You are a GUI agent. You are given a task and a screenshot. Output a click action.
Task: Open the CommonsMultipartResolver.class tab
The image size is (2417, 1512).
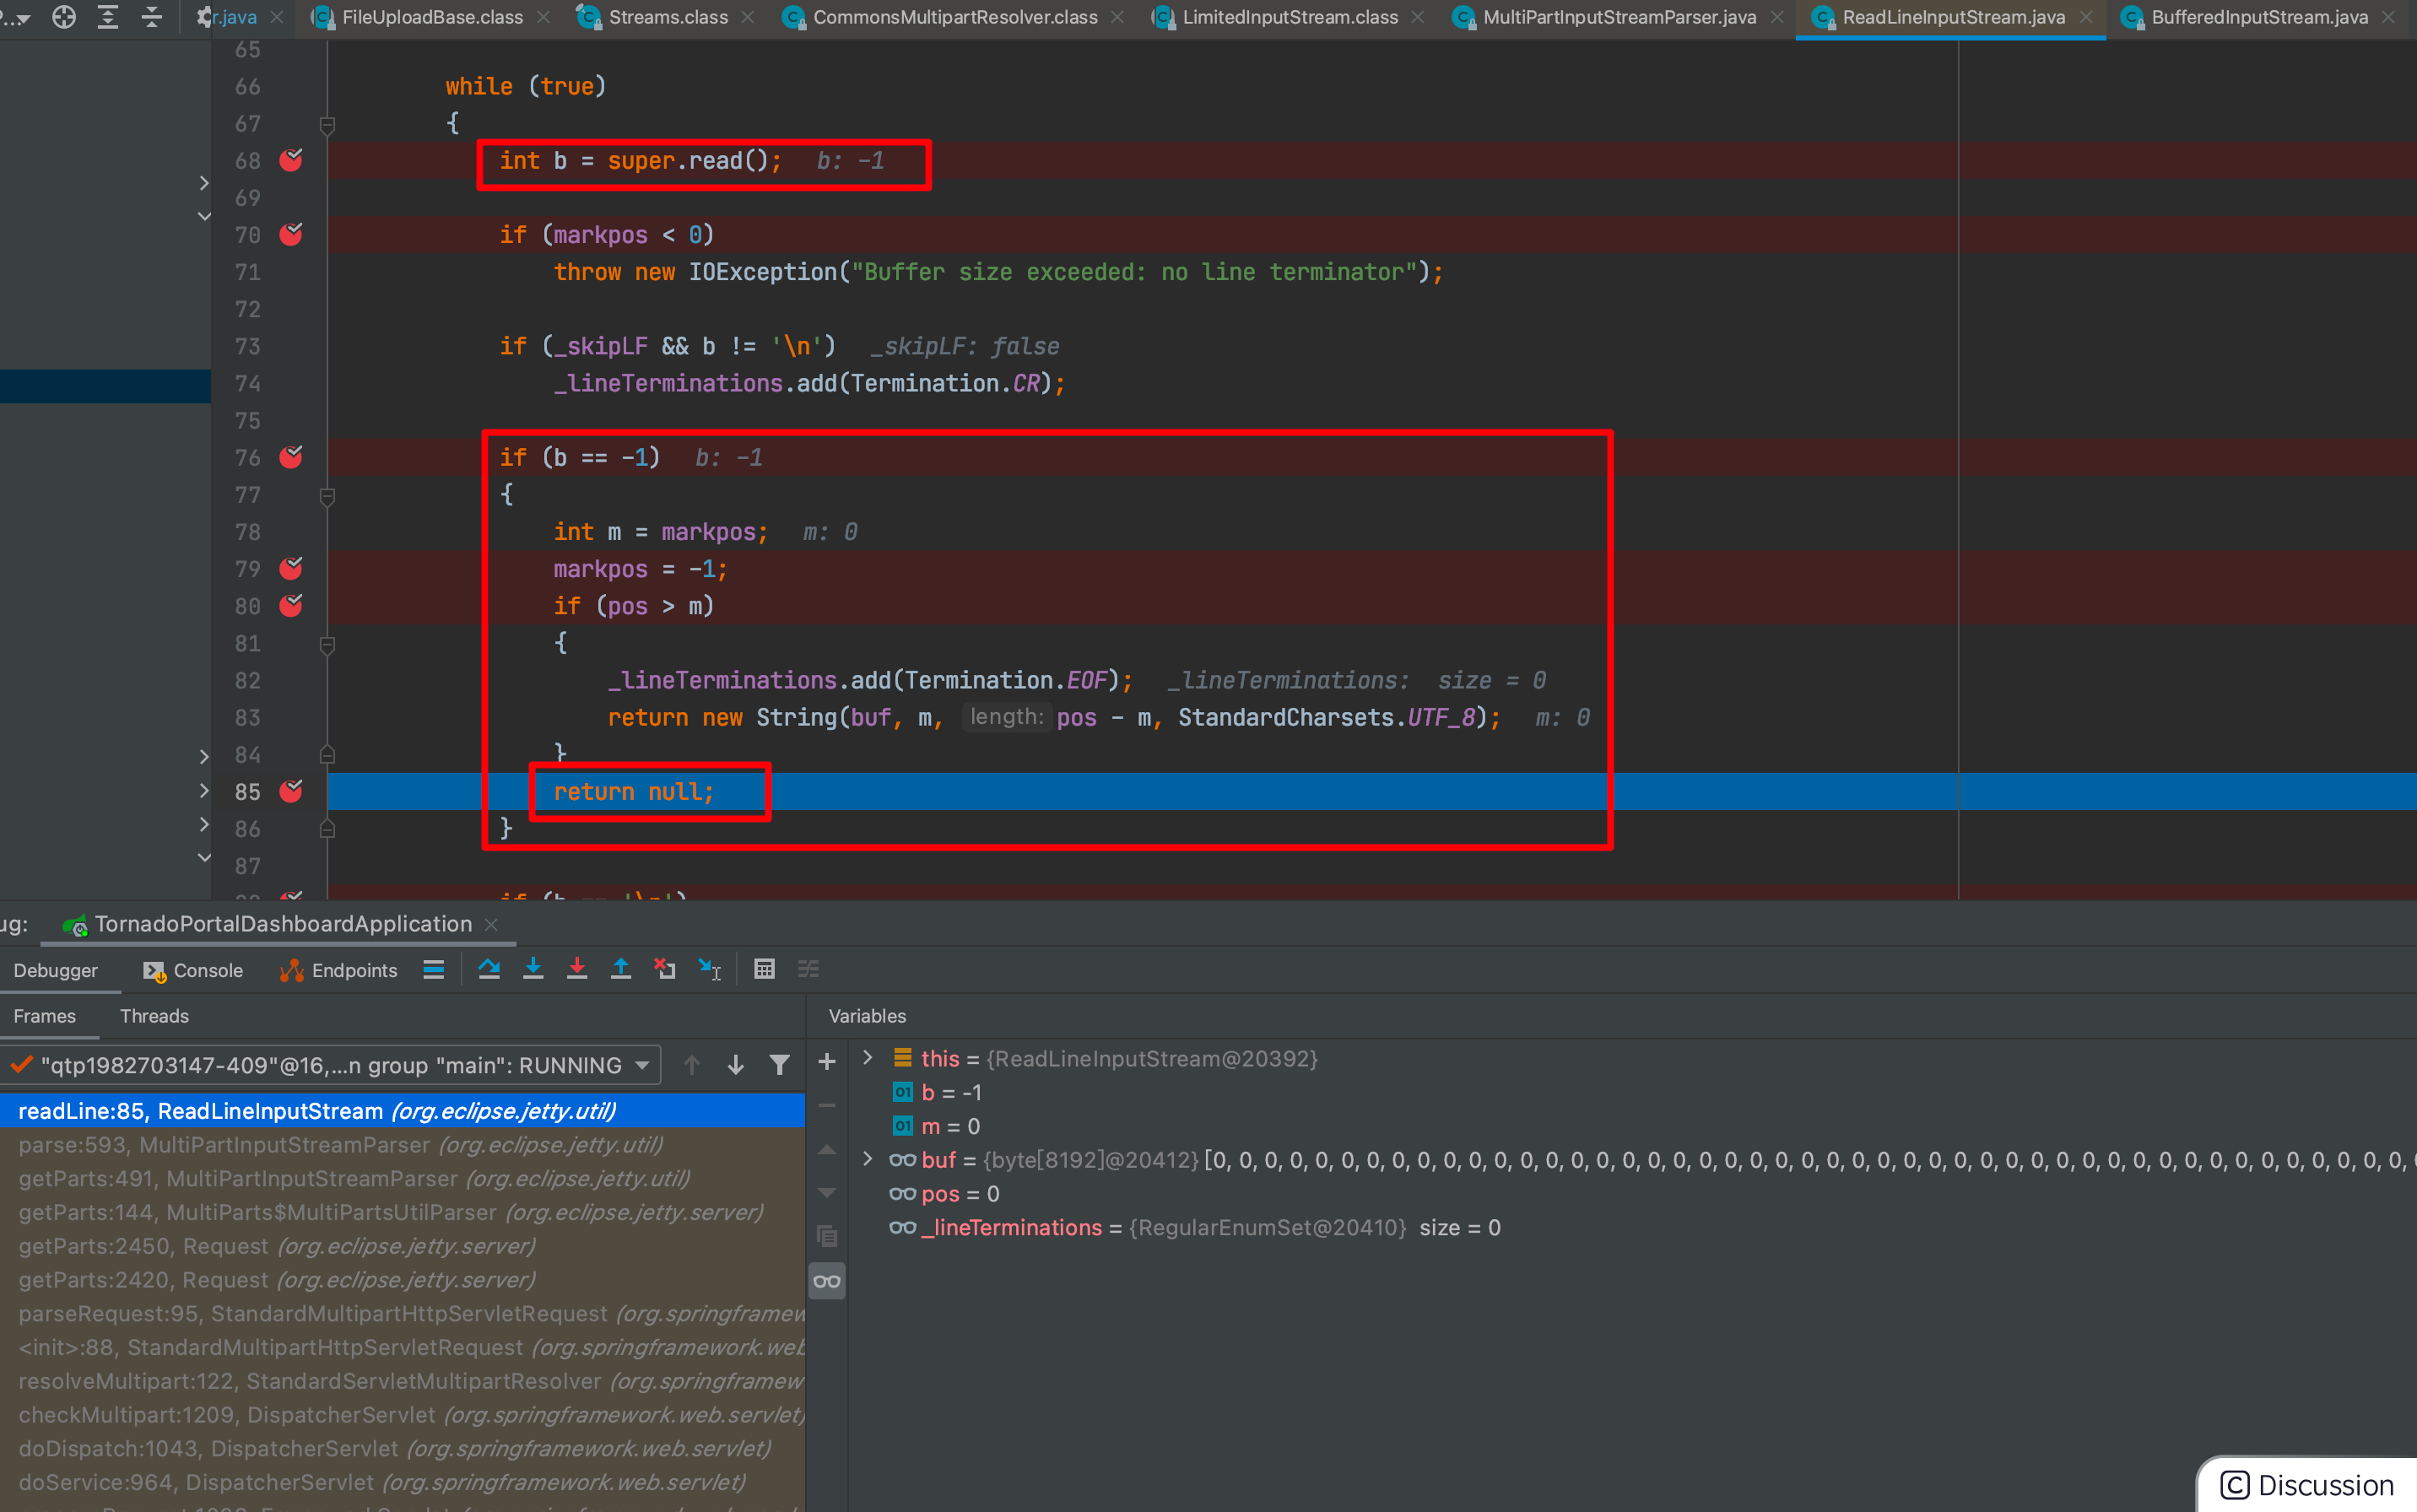(954, 17)
